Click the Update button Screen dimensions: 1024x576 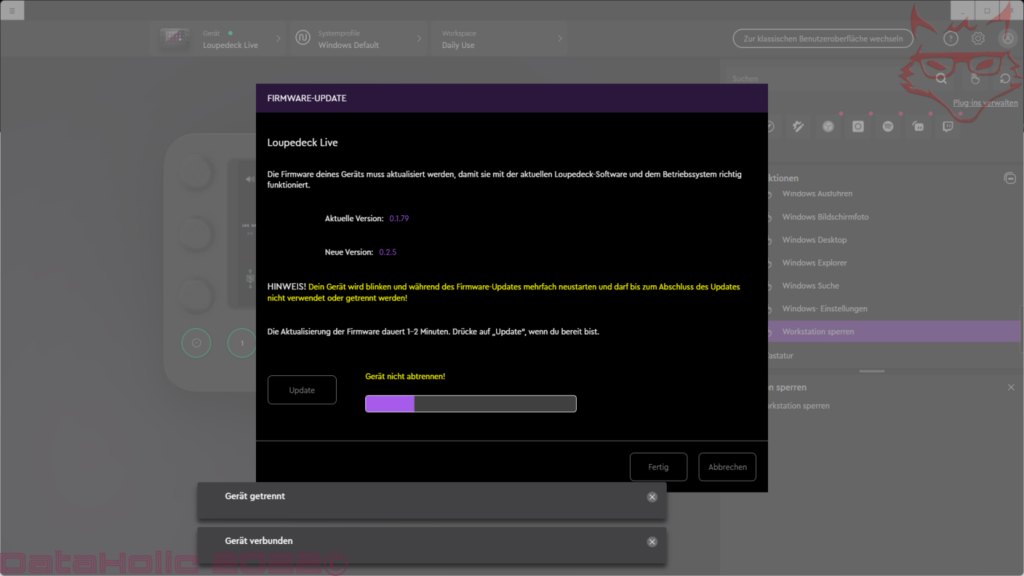pos(302,390)
